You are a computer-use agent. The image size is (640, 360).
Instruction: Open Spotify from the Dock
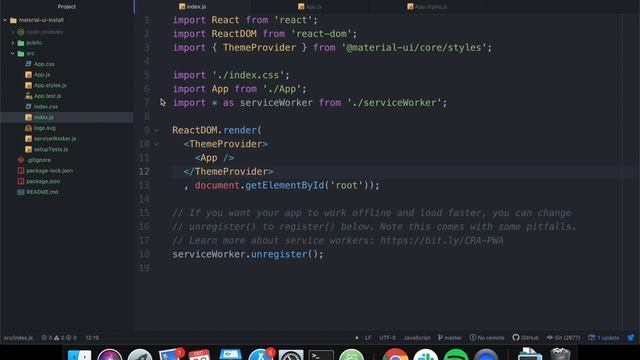[x=456, y=355]
